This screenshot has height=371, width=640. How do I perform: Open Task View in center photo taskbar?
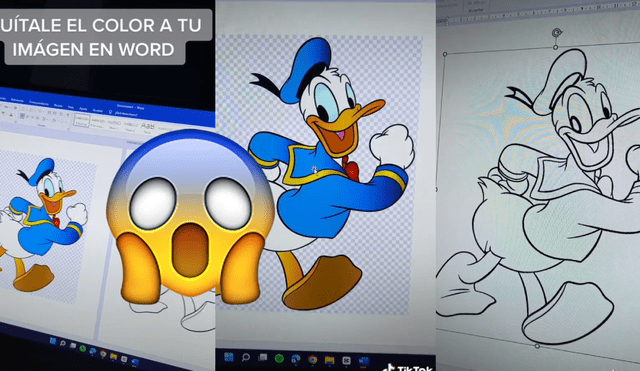tap(262, 358)
